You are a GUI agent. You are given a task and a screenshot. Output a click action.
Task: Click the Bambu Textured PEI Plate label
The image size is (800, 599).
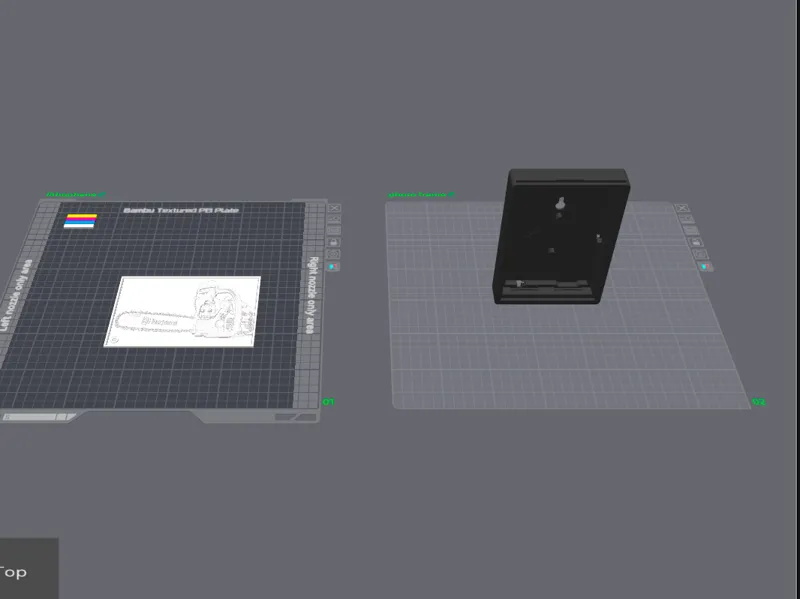point(181,210)
